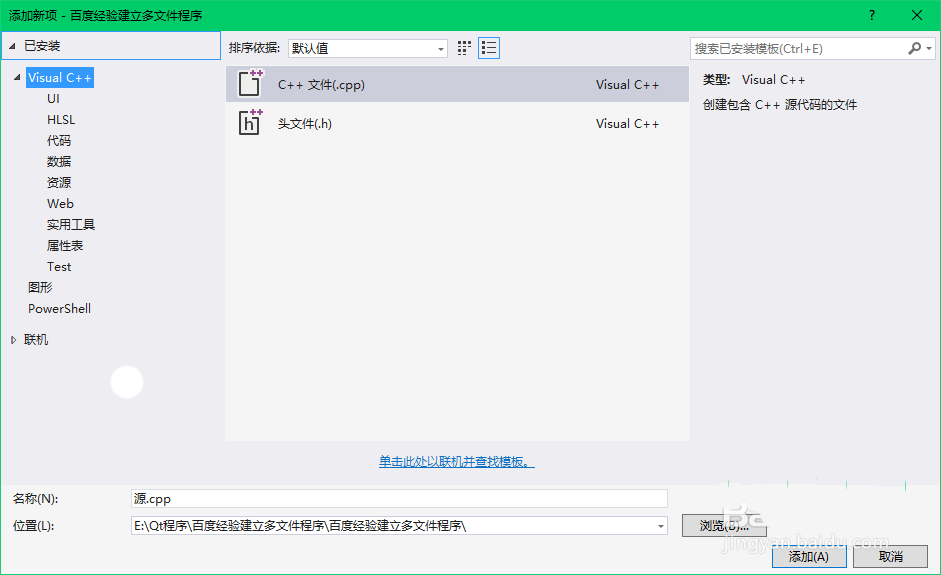The image size is (941, 575).
Task: Select the 头文件(.h) template name
Action: point(305,124)
